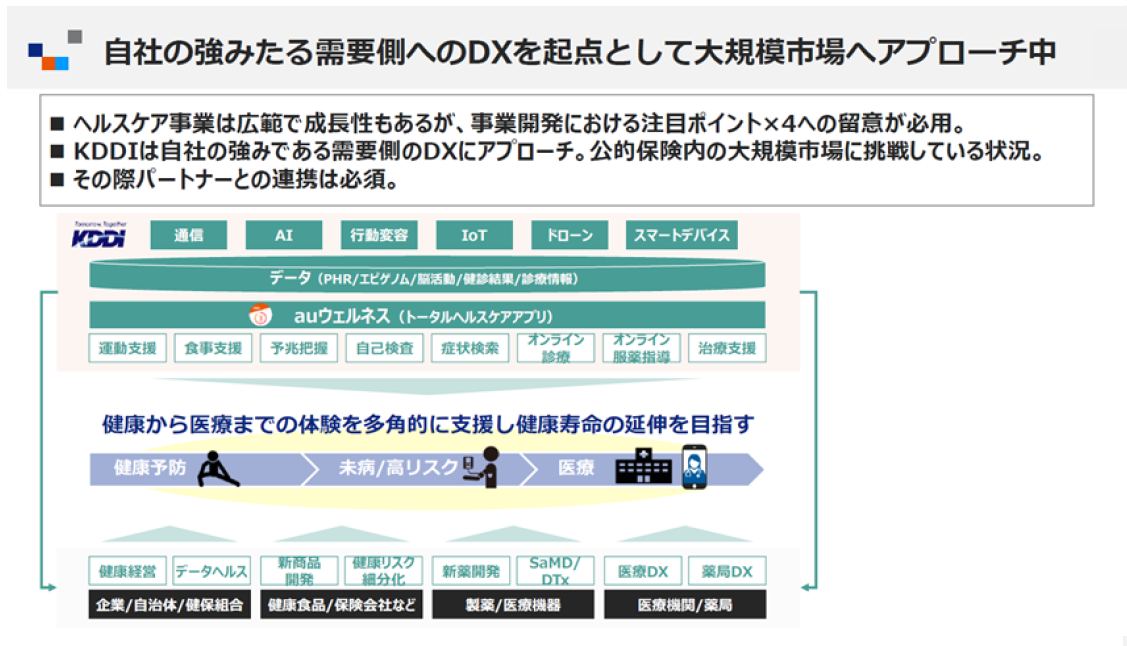Click the 製薬/医療機器 label

click(513, 604)
